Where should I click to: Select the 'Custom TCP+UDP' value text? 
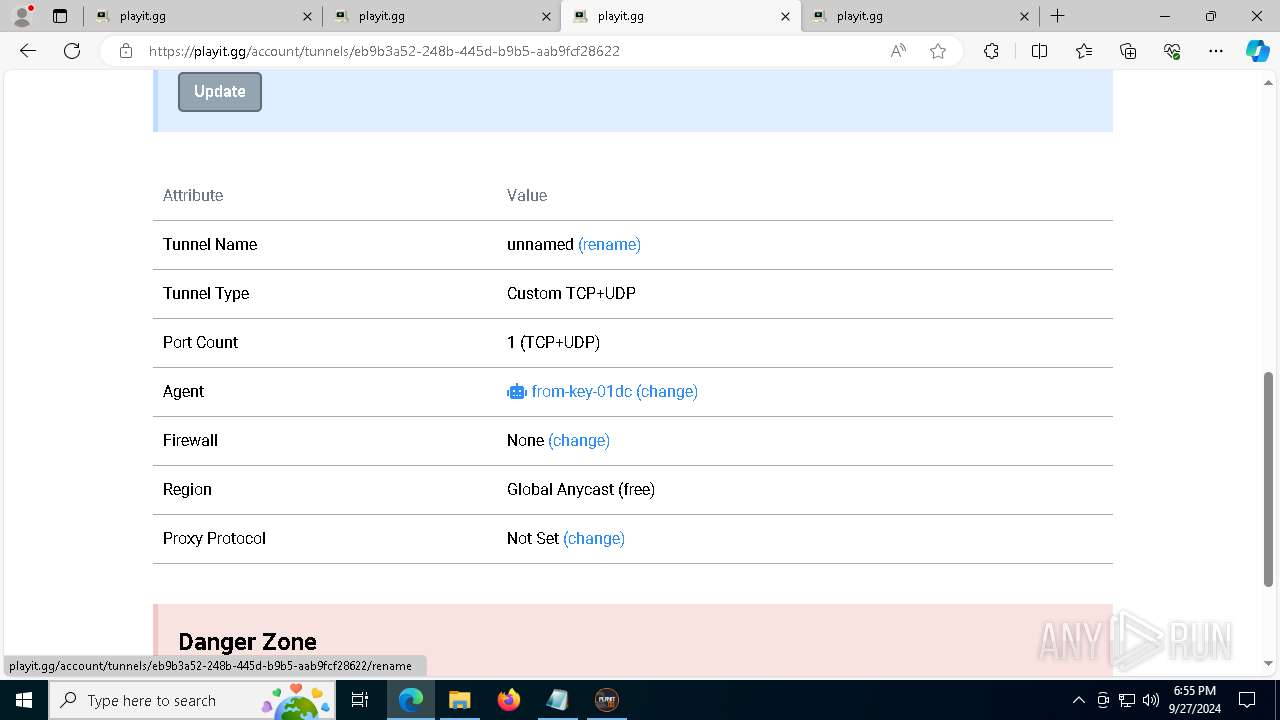571,293
